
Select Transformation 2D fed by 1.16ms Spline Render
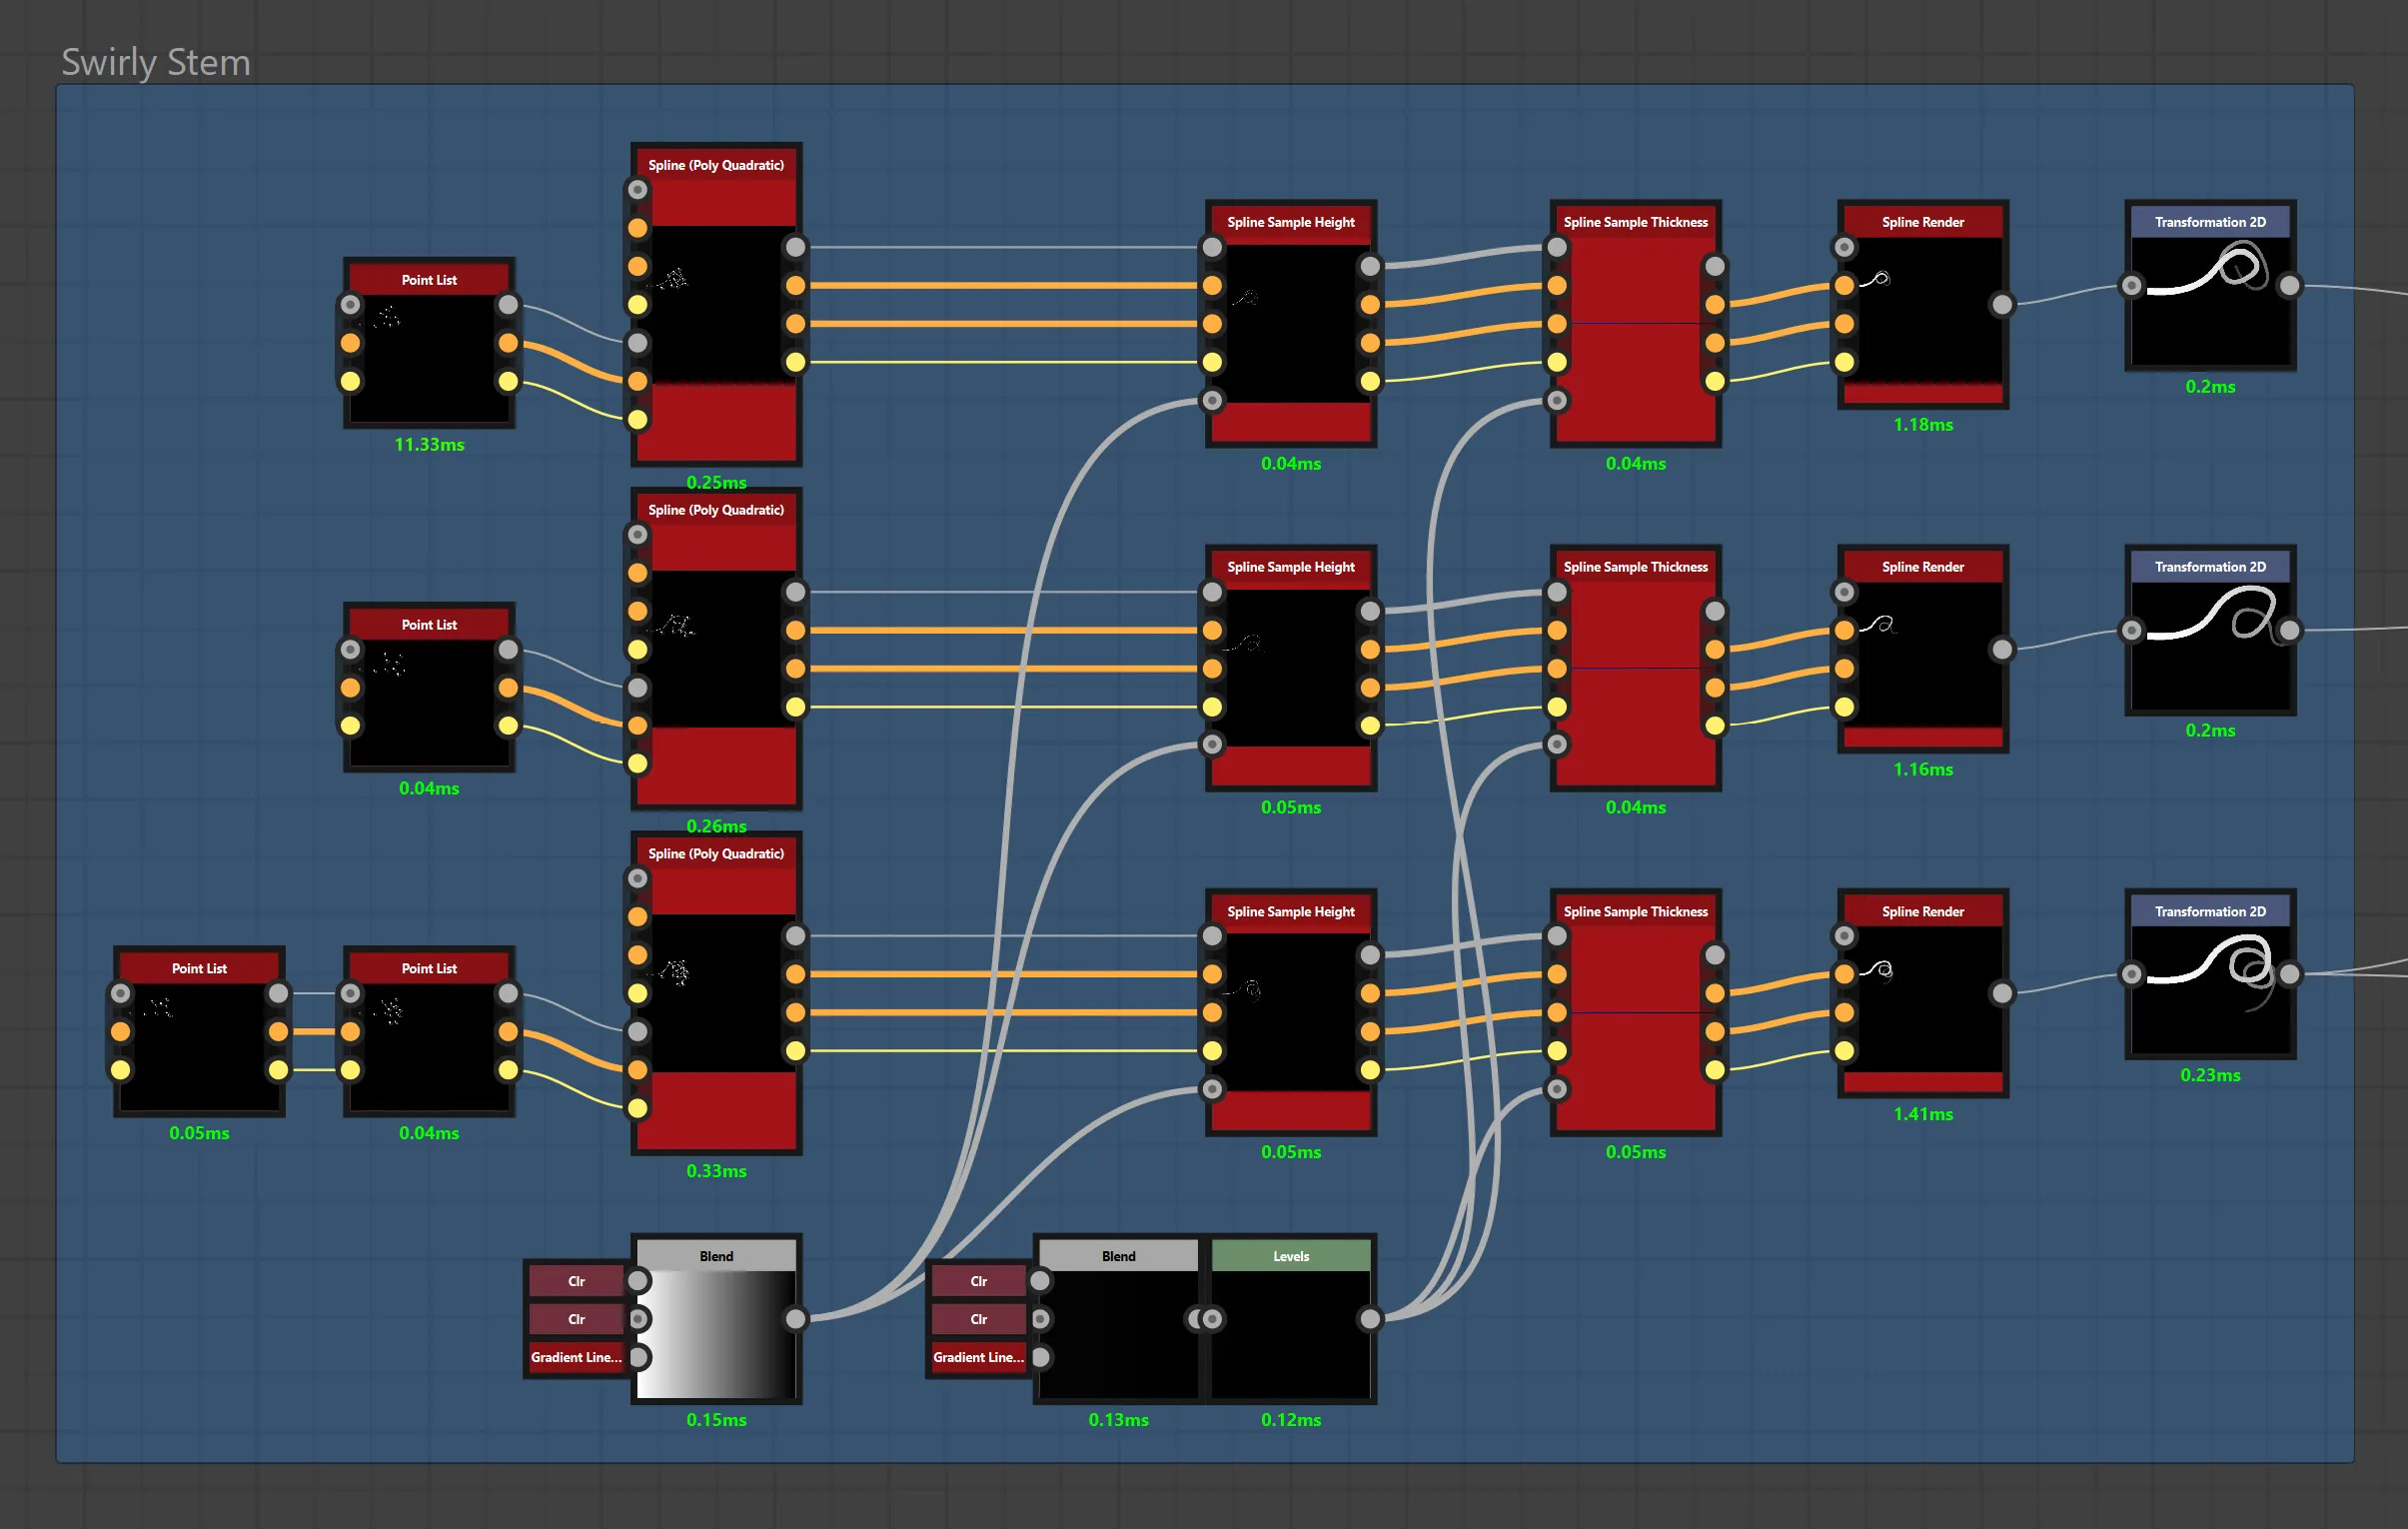click(2210, 630)
